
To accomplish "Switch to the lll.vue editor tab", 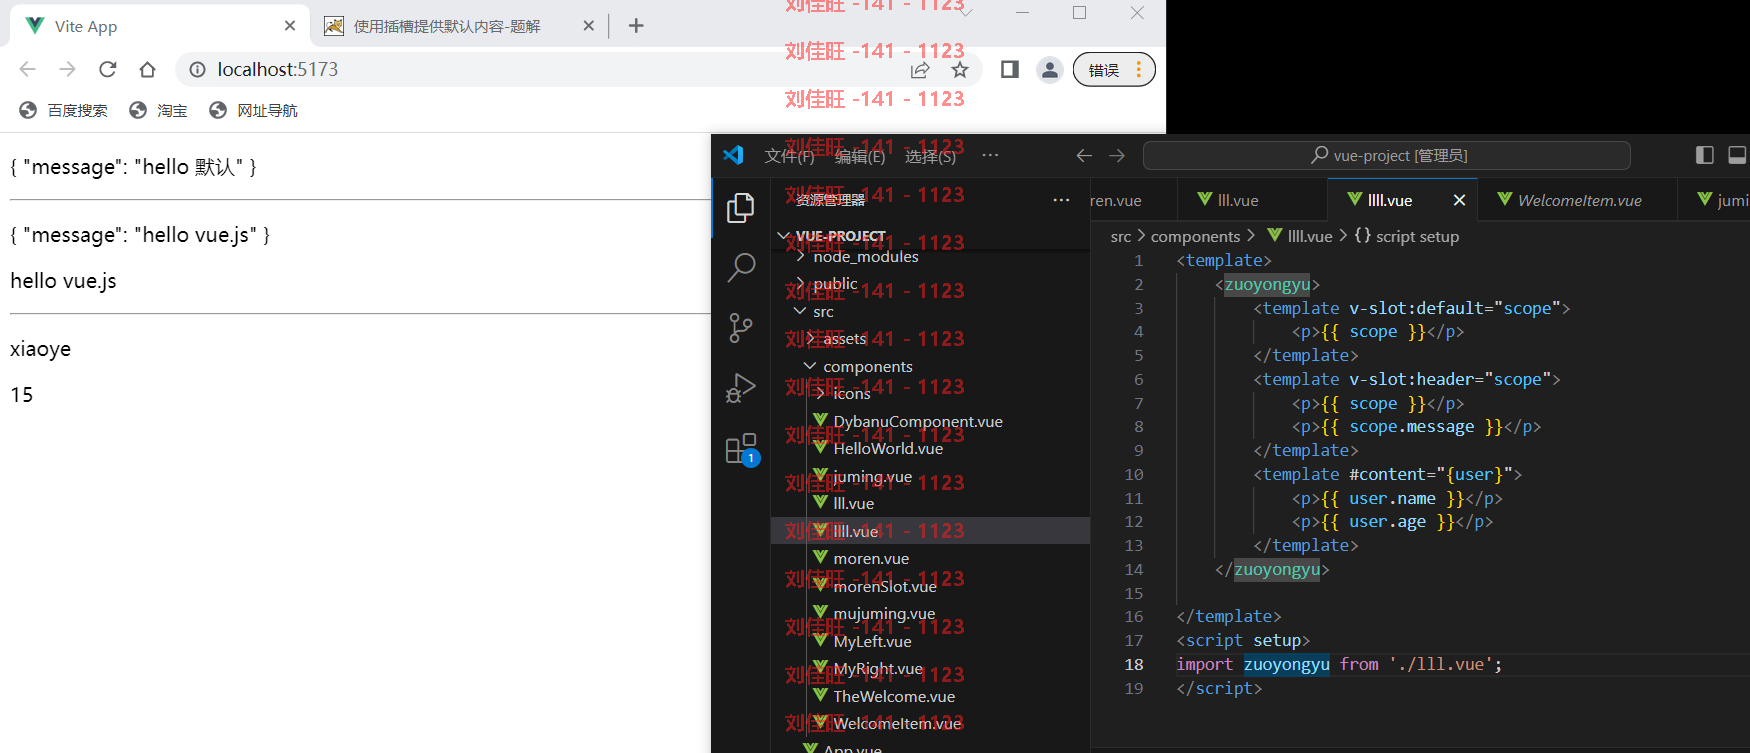I will point(1252,200).
